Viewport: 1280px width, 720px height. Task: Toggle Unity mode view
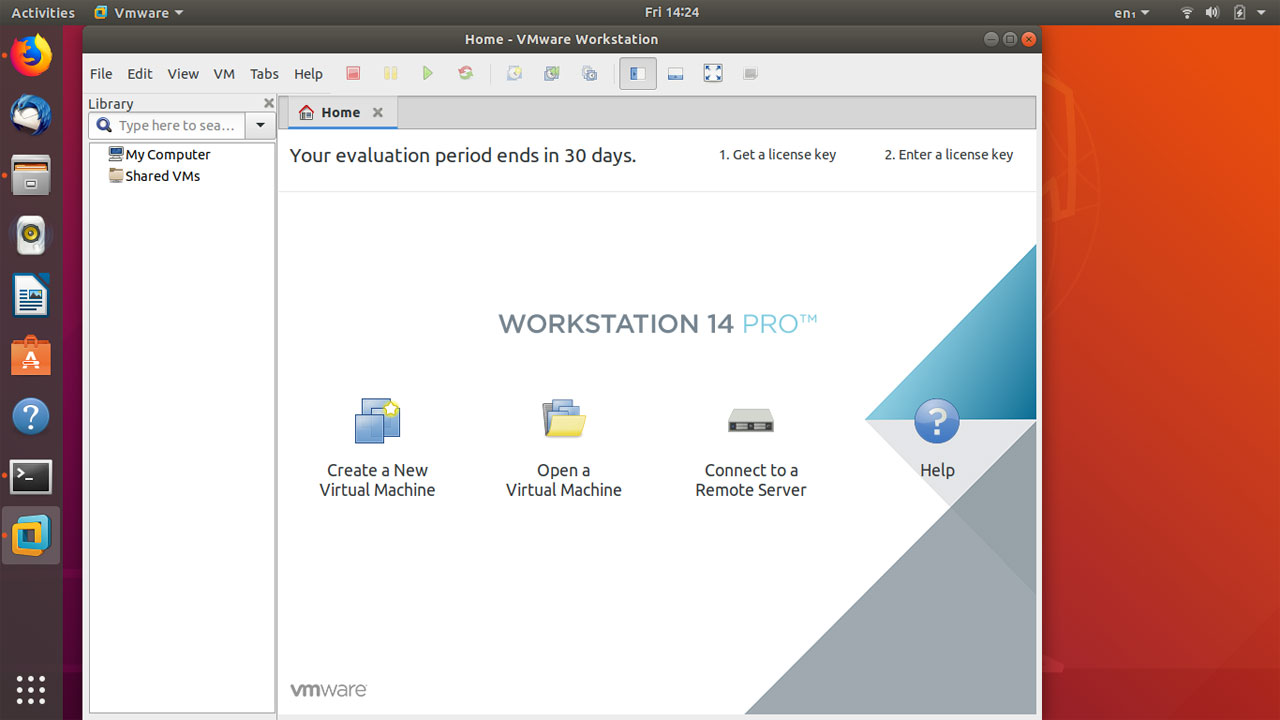tap(750, 72)
